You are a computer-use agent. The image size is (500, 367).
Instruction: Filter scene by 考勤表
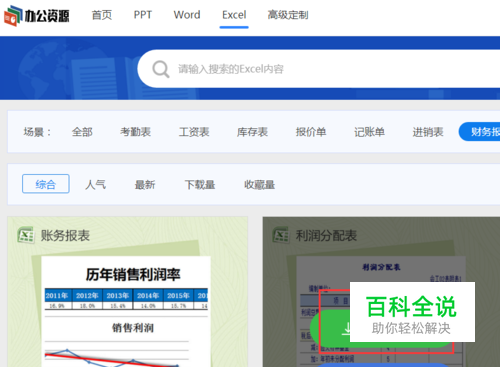(135, 132)
